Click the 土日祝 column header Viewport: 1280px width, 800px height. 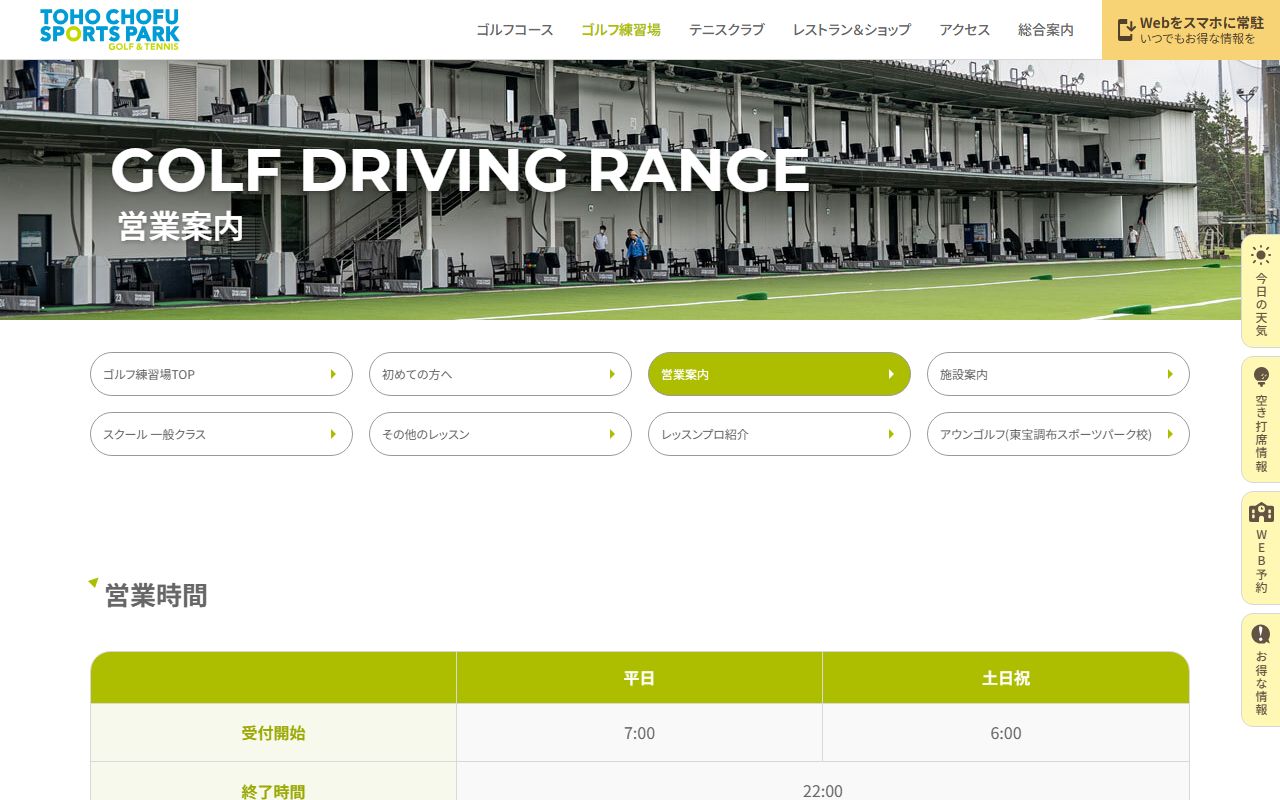[1006, 678]
